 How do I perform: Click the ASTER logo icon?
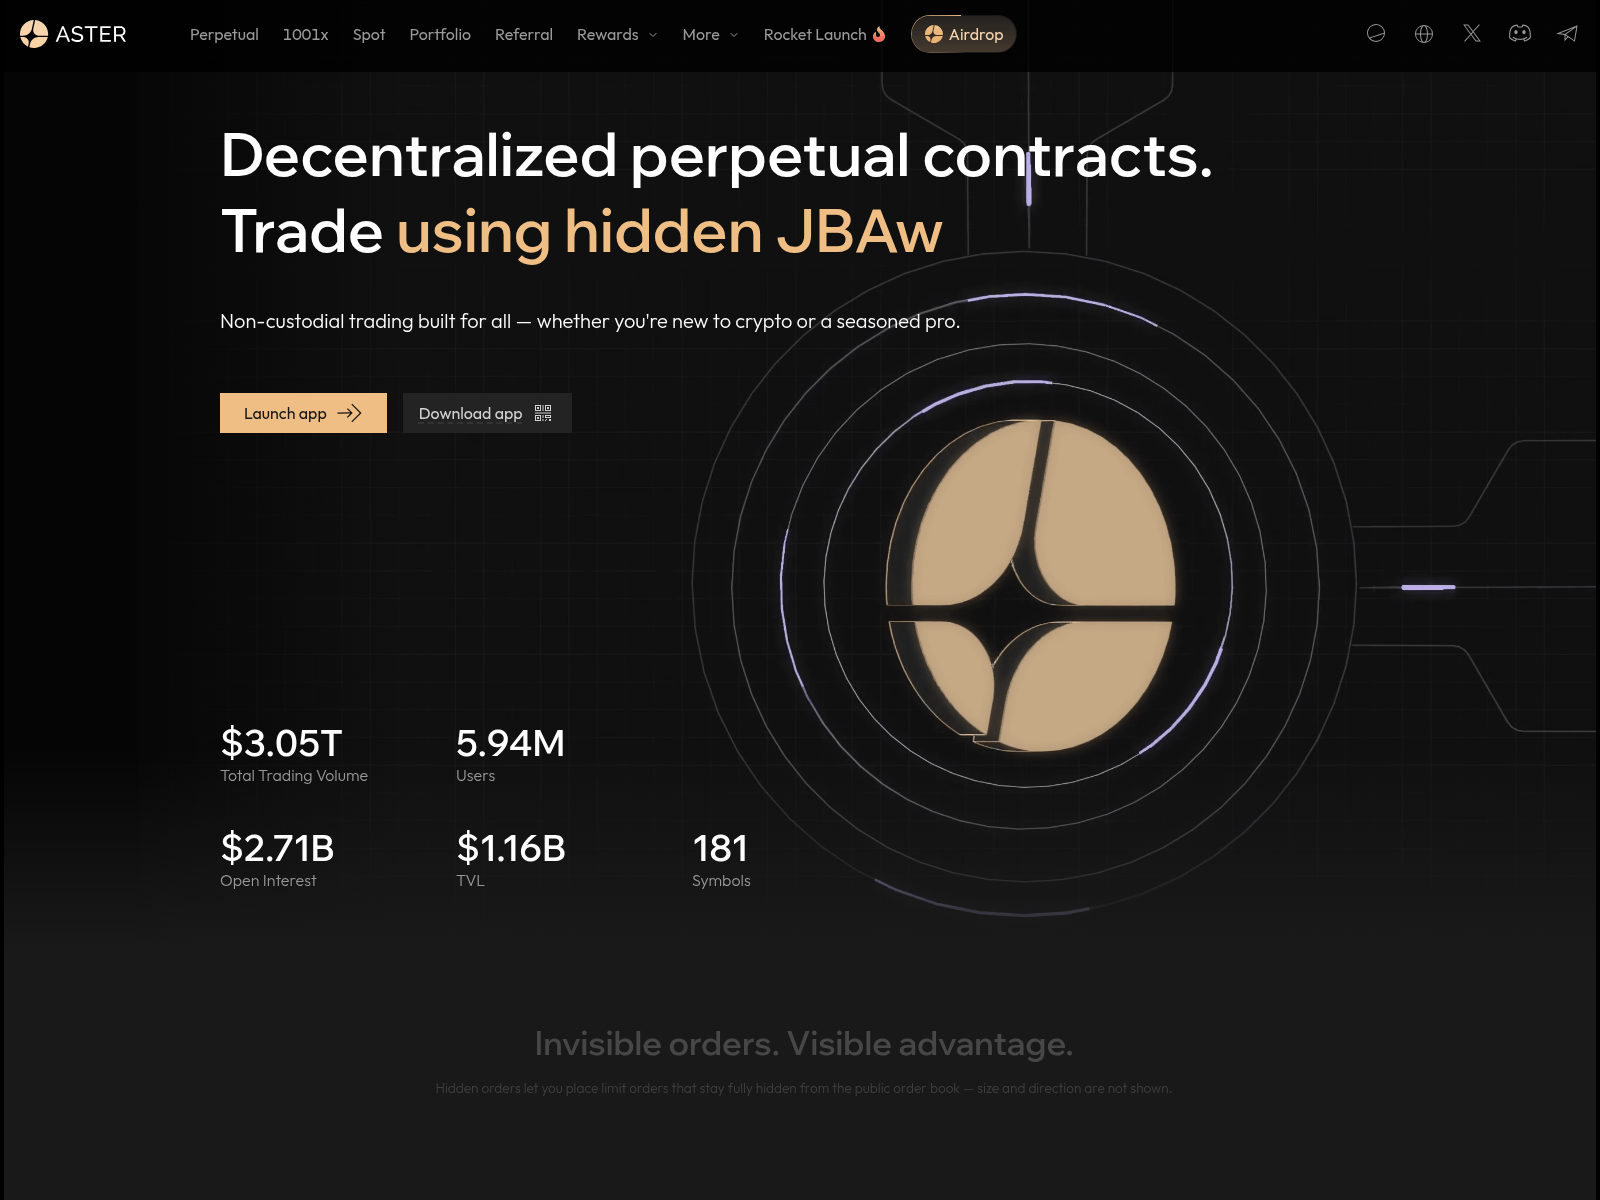click(x=34, y=34)
